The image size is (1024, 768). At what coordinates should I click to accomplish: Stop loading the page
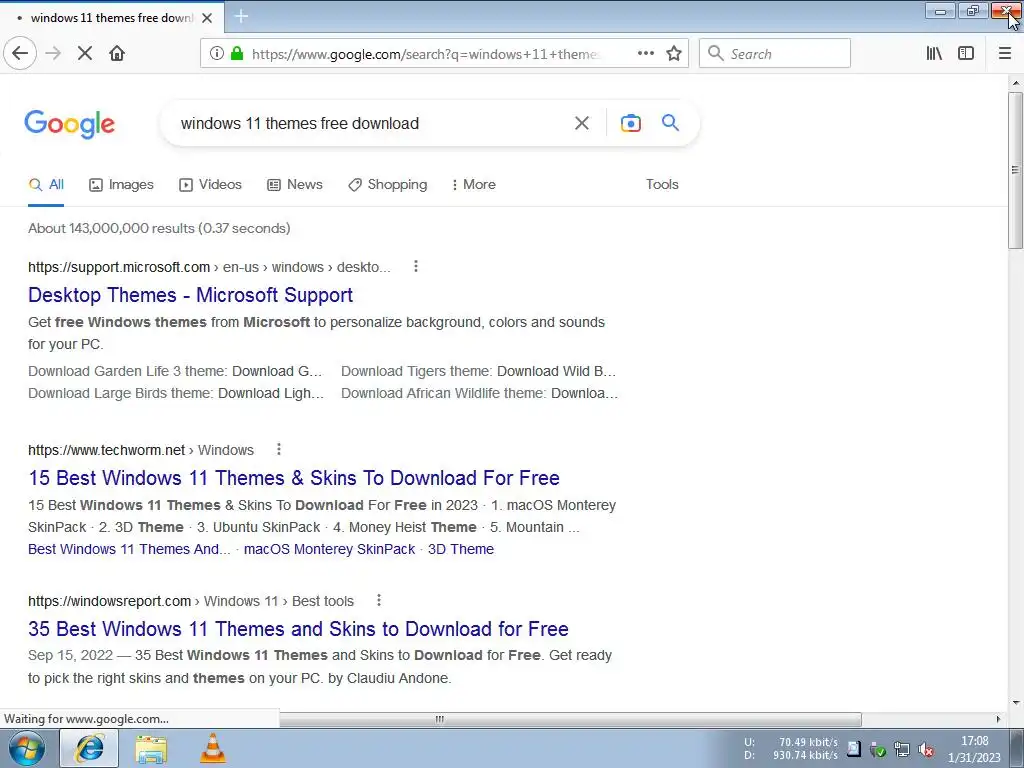coord(85,54)
